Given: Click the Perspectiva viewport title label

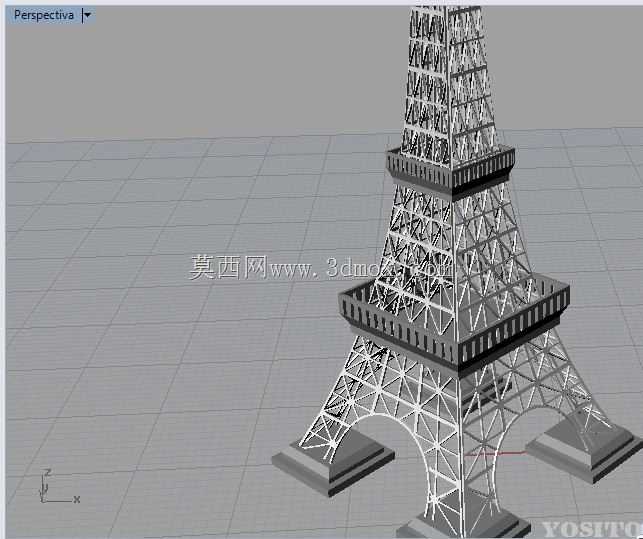Looking at the screenshot, I should [44, 16].
